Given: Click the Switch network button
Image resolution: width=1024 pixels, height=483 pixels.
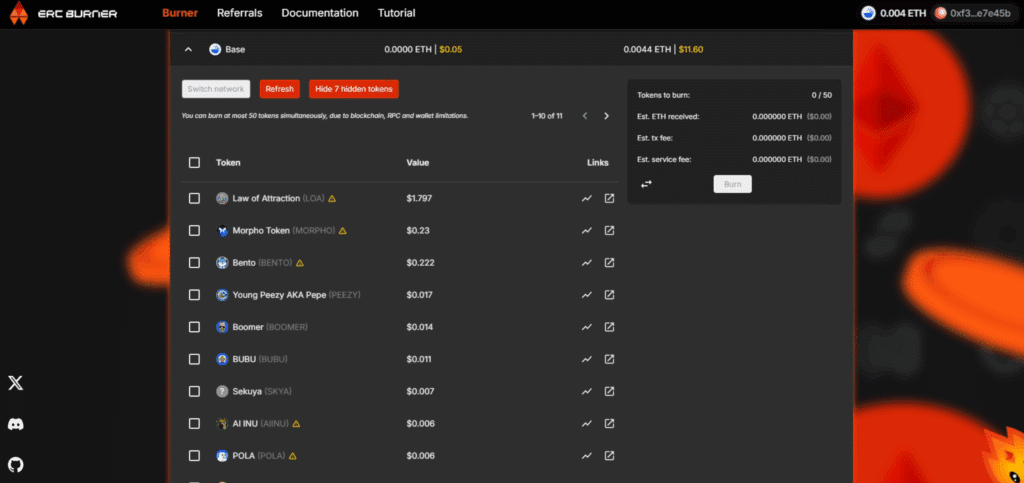Looking at the screenshot, I should [x=216, y=89].
